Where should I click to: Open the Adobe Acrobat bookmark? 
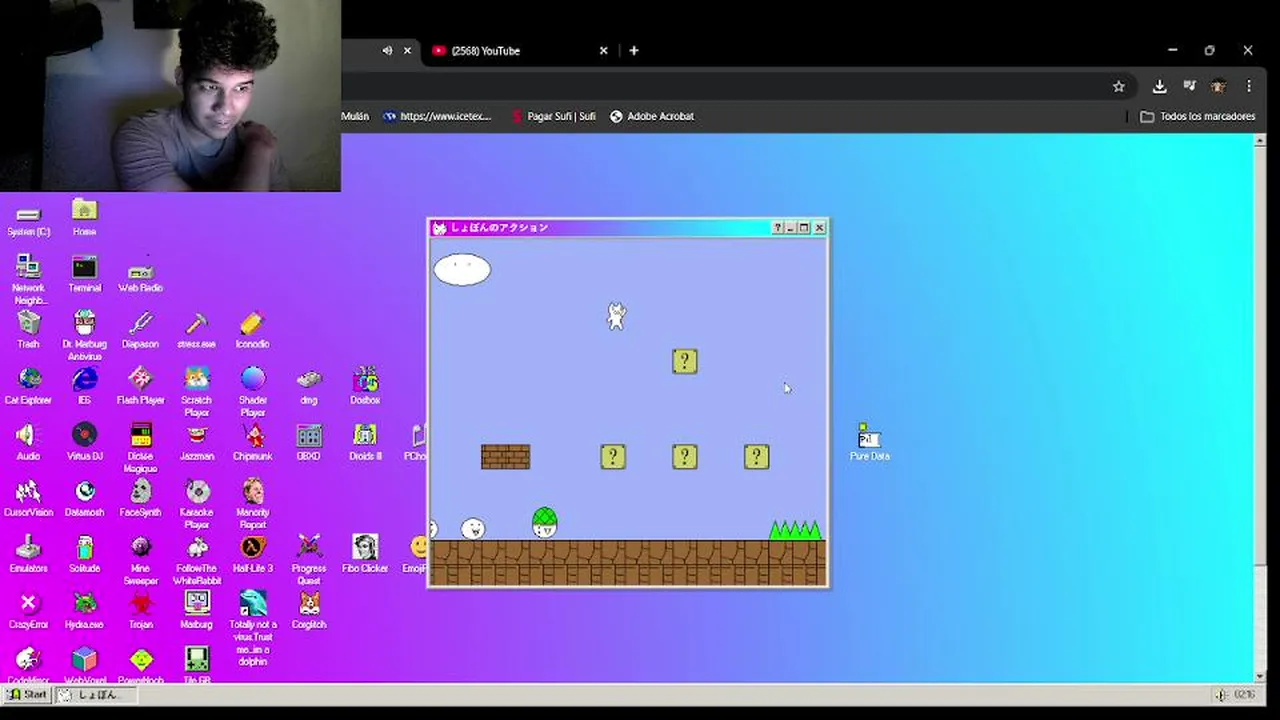(x=652, y=116)
